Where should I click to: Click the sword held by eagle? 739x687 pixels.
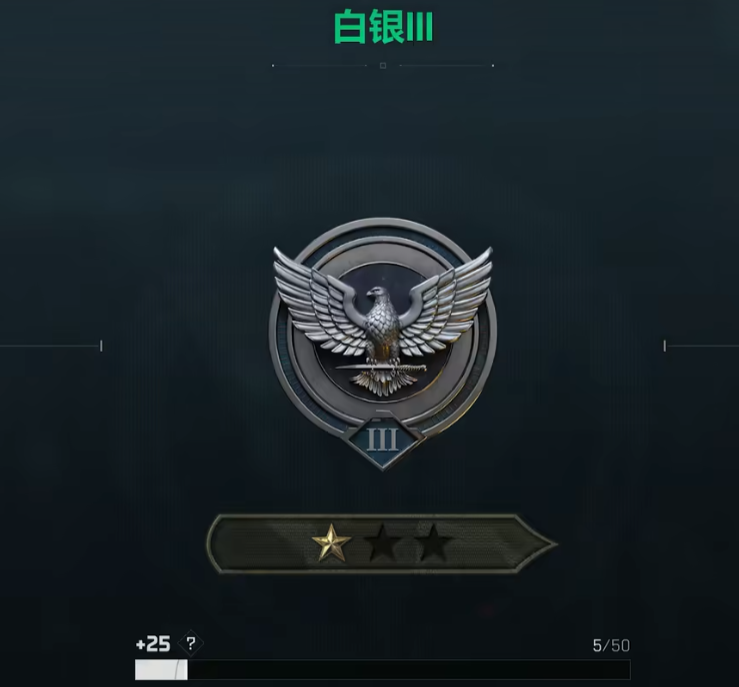(381, 368)
